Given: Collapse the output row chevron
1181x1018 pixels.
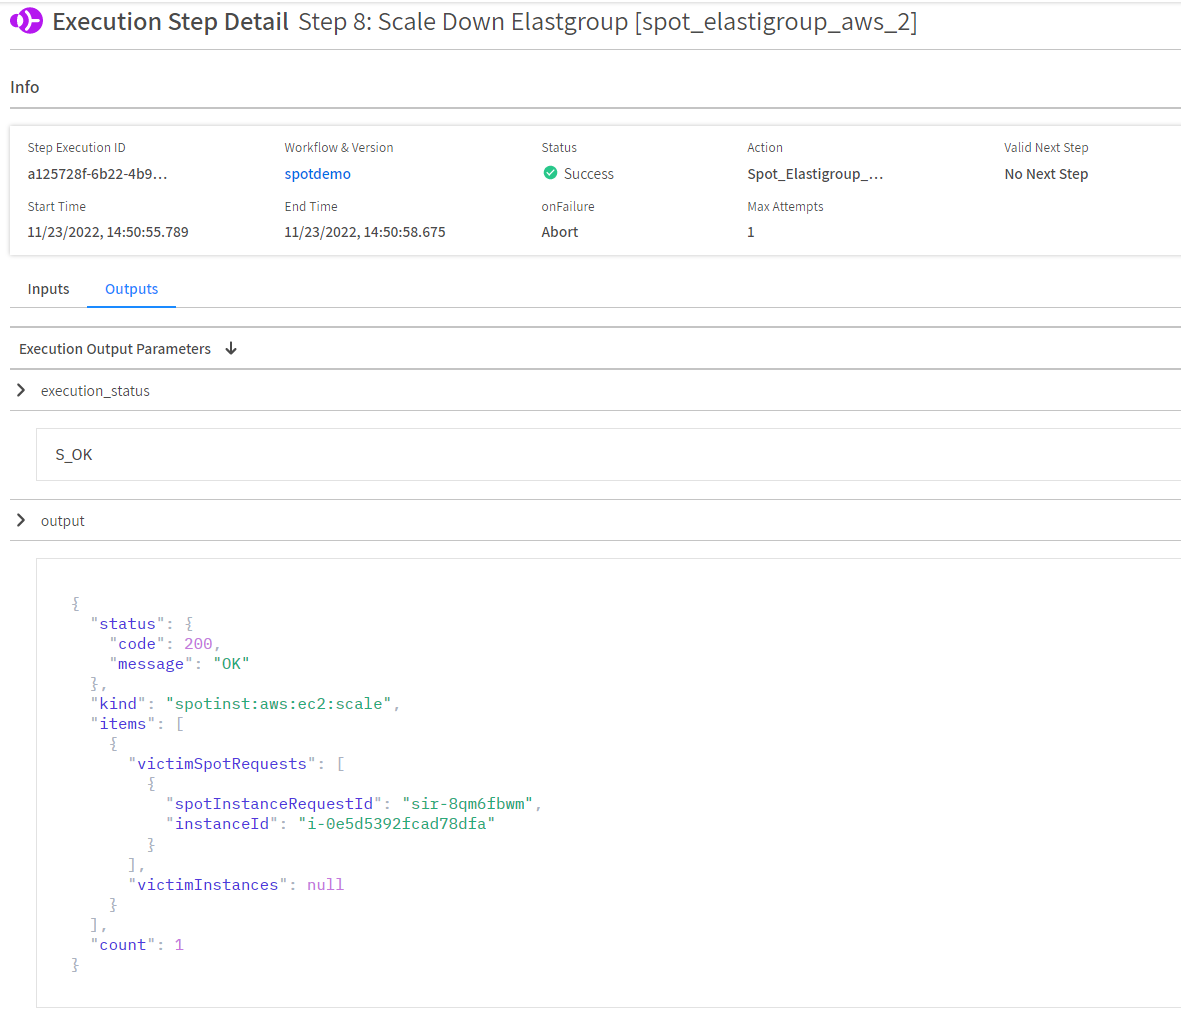Looking at the screenshot, I should 21,520.
